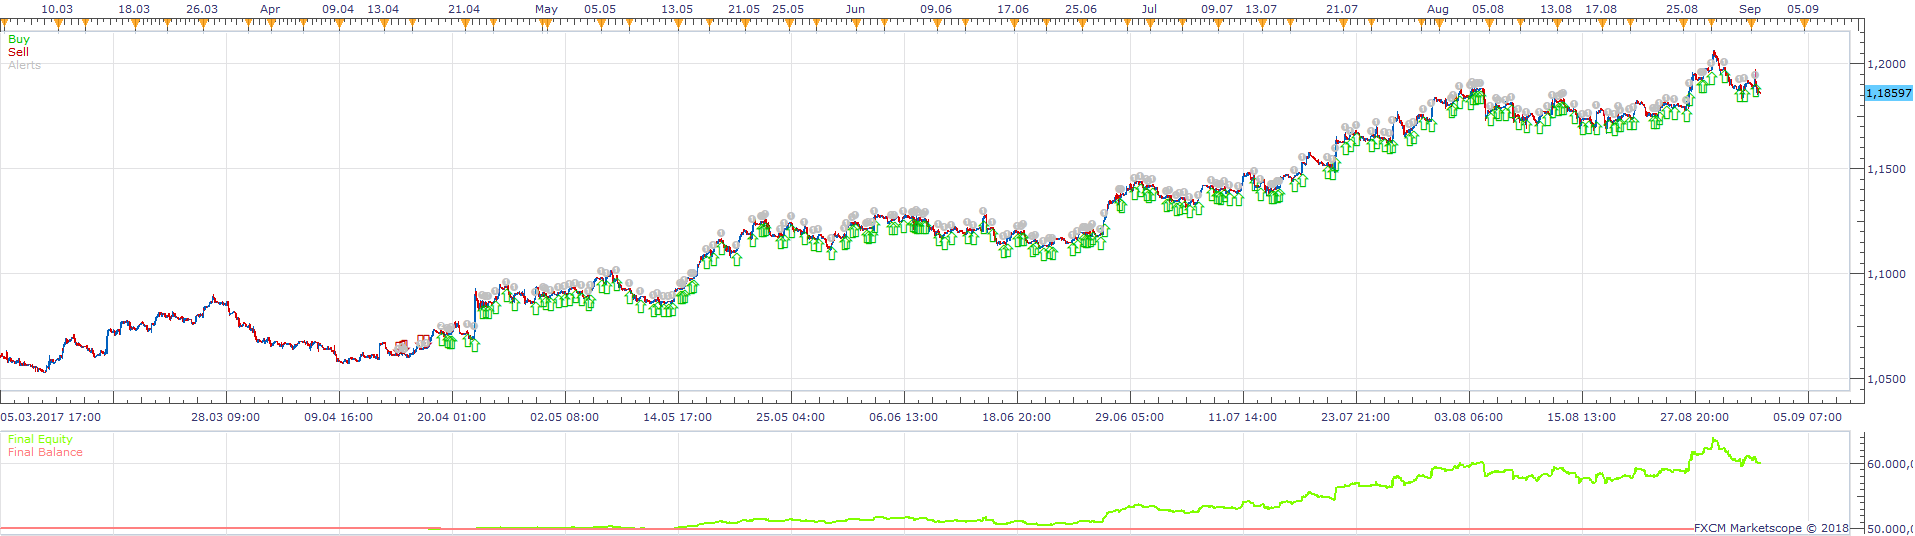Click the 06.06 13:00 timestamp

(904, 417)
